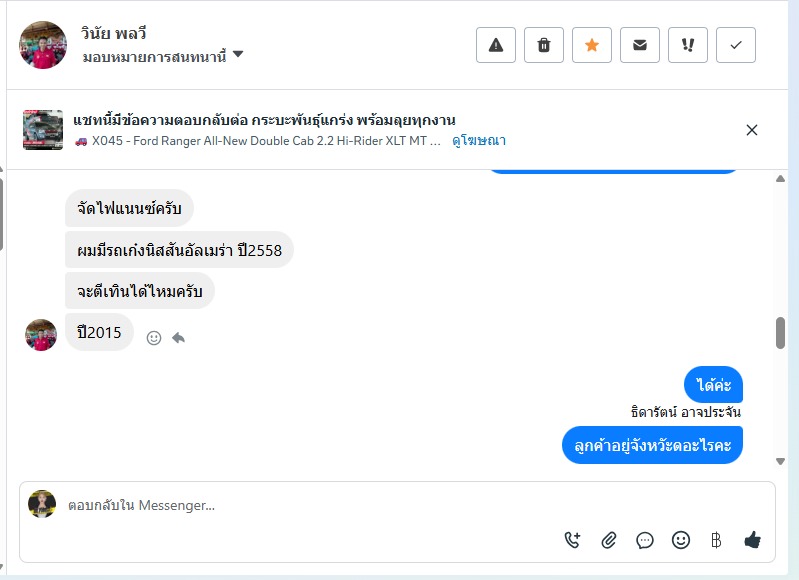
Task: Start a call using the phone icon
Action: [573, 540]
